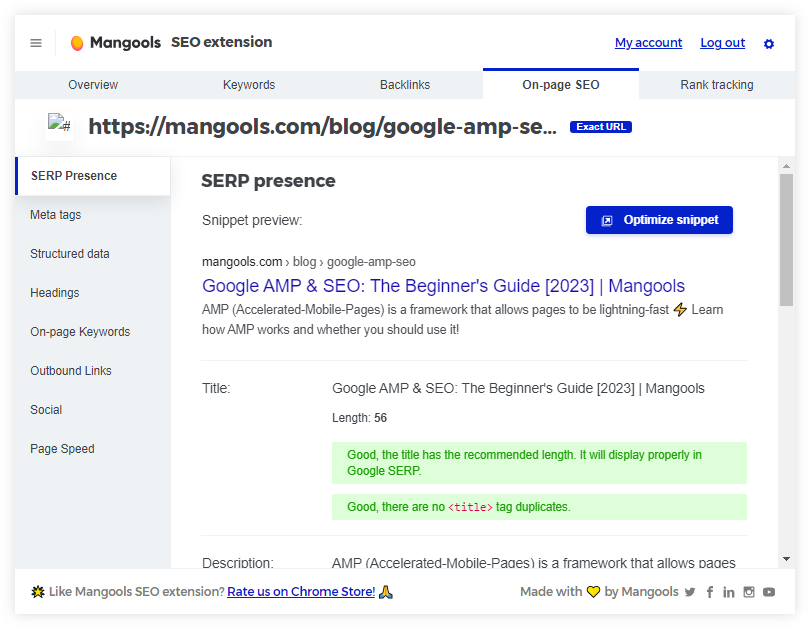810x629 pixels.
Task: Click the mangools.com breadcrumb text
Action: click(x=242, y=262)
